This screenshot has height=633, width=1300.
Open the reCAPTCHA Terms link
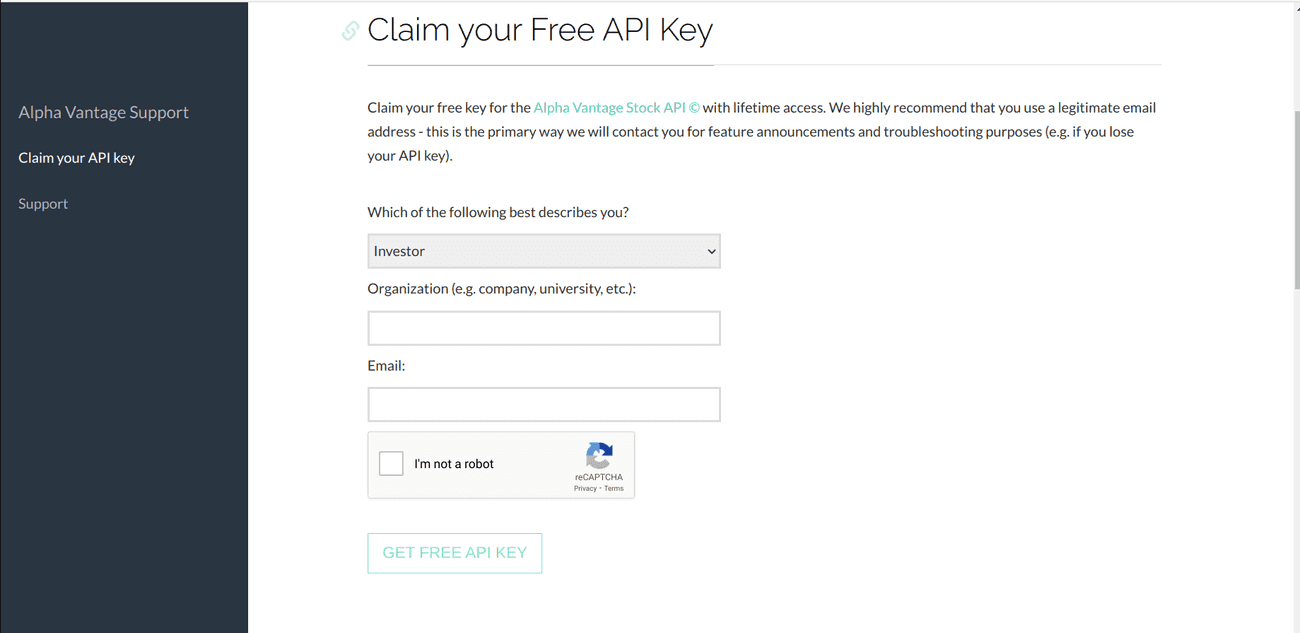(614, 489)
